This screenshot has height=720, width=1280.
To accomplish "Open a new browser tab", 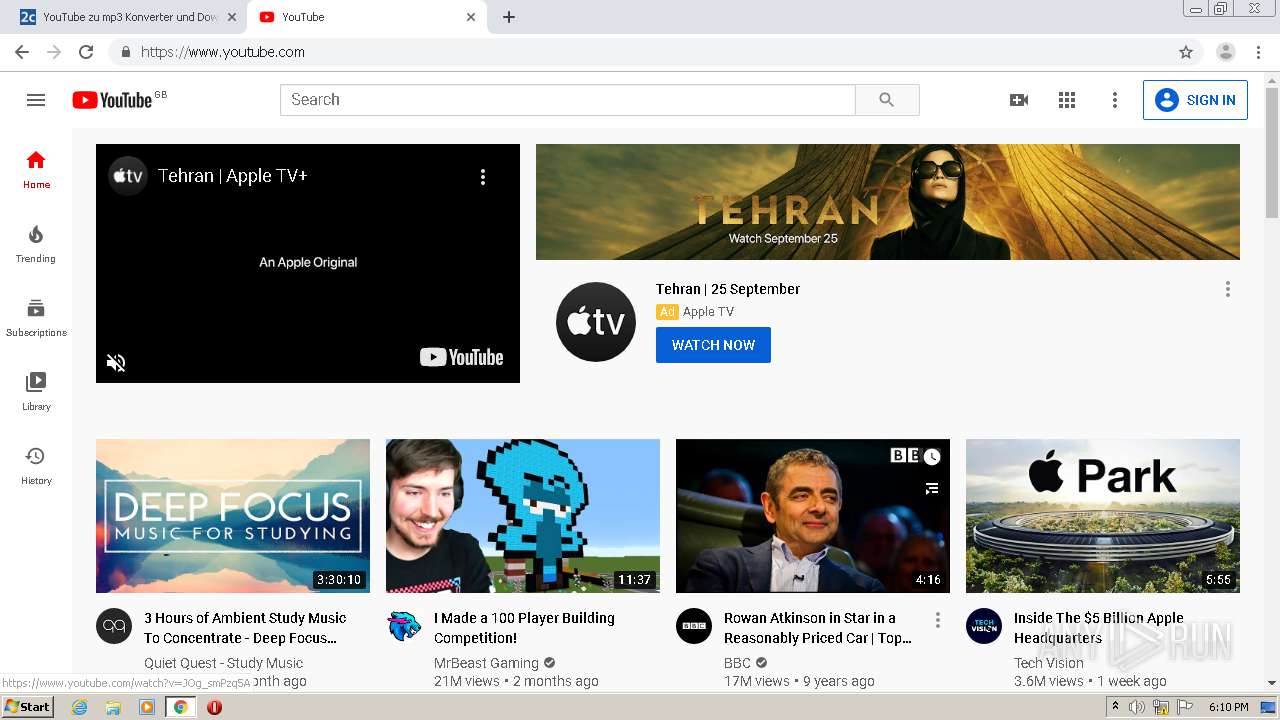I will [509, 17].
